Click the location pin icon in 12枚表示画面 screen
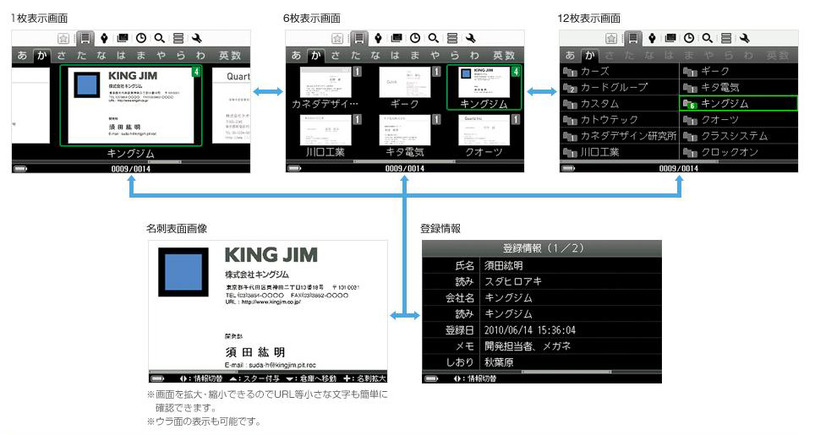 (652, 38)
